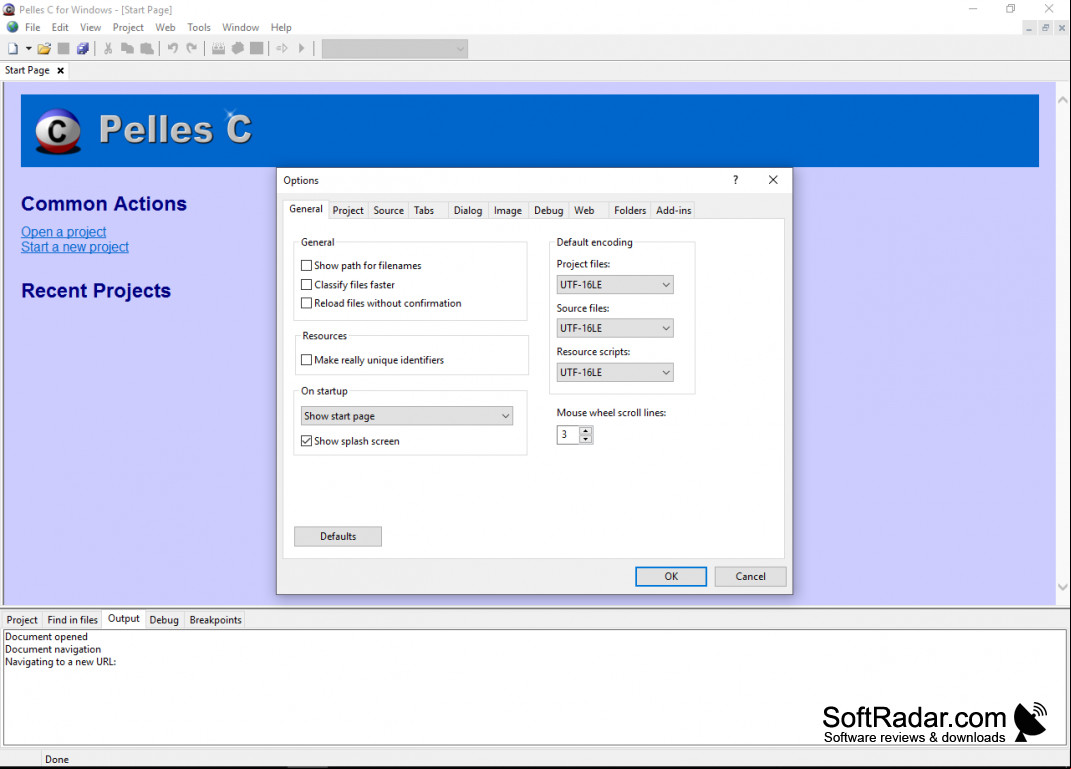
Task: Click the Stop build toolbar icon
Action: (257, 48)
